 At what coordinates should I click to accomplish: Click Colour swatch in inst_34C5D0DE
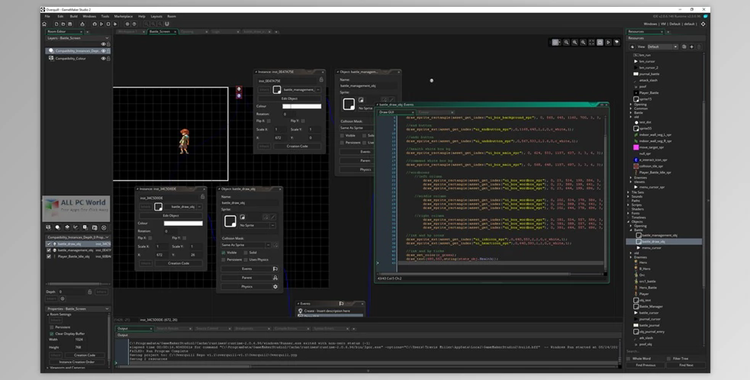point(183,224)
